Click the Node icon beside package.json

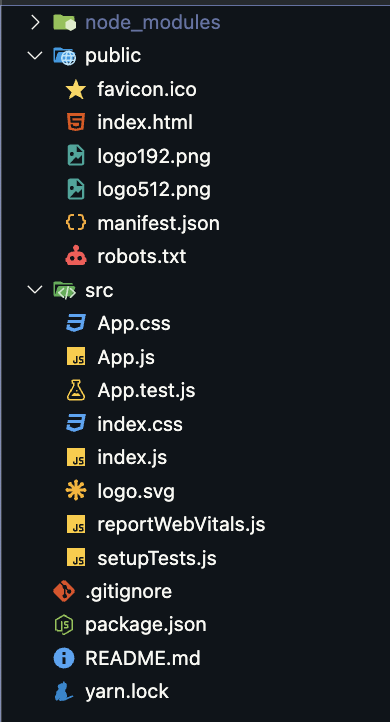[x=64, y=625]
